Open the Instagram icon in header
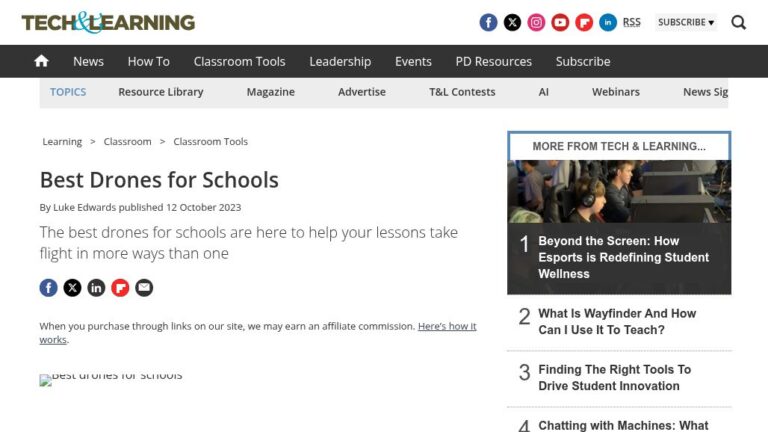This screenshot has height=432, width=768. click(x=536, y=23)
